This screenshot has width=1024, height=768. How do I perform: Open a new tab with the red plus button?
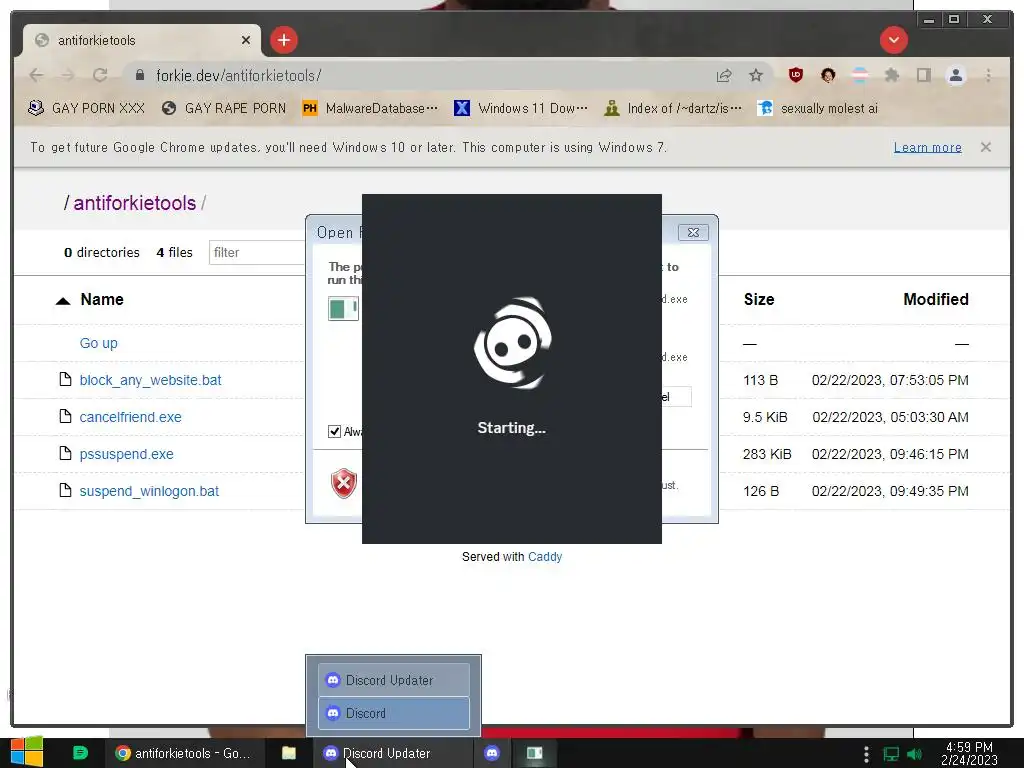tap(283, 40)
